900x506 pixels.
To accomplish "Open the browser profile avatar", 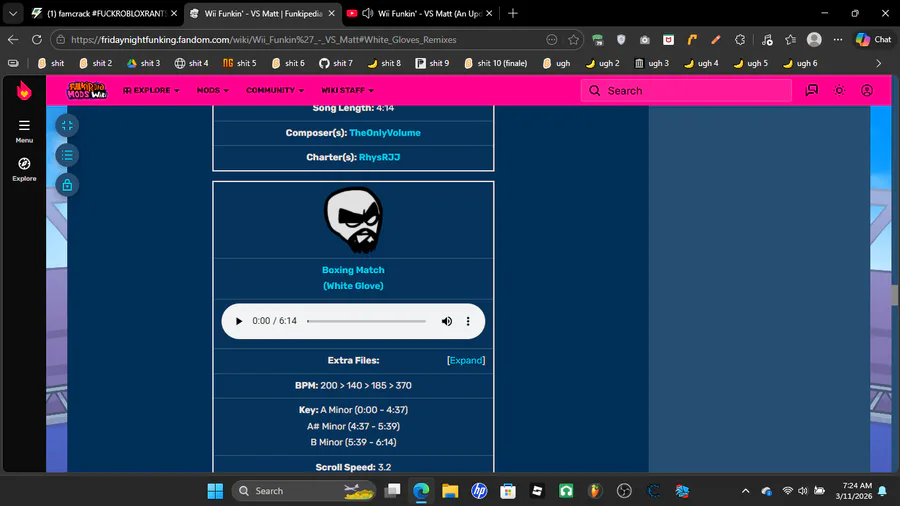I will (x=814, y=40).
